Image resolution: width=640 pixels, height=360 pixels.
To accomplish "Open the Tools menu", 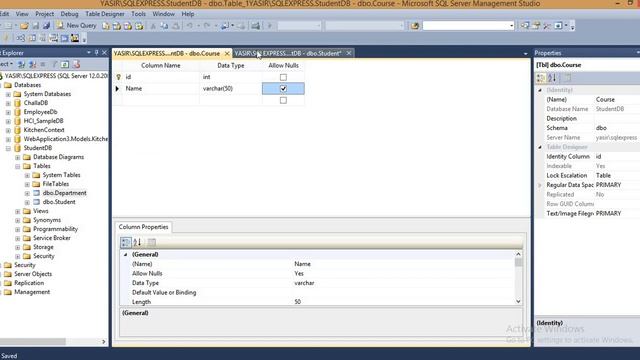I will pos(138,14).
